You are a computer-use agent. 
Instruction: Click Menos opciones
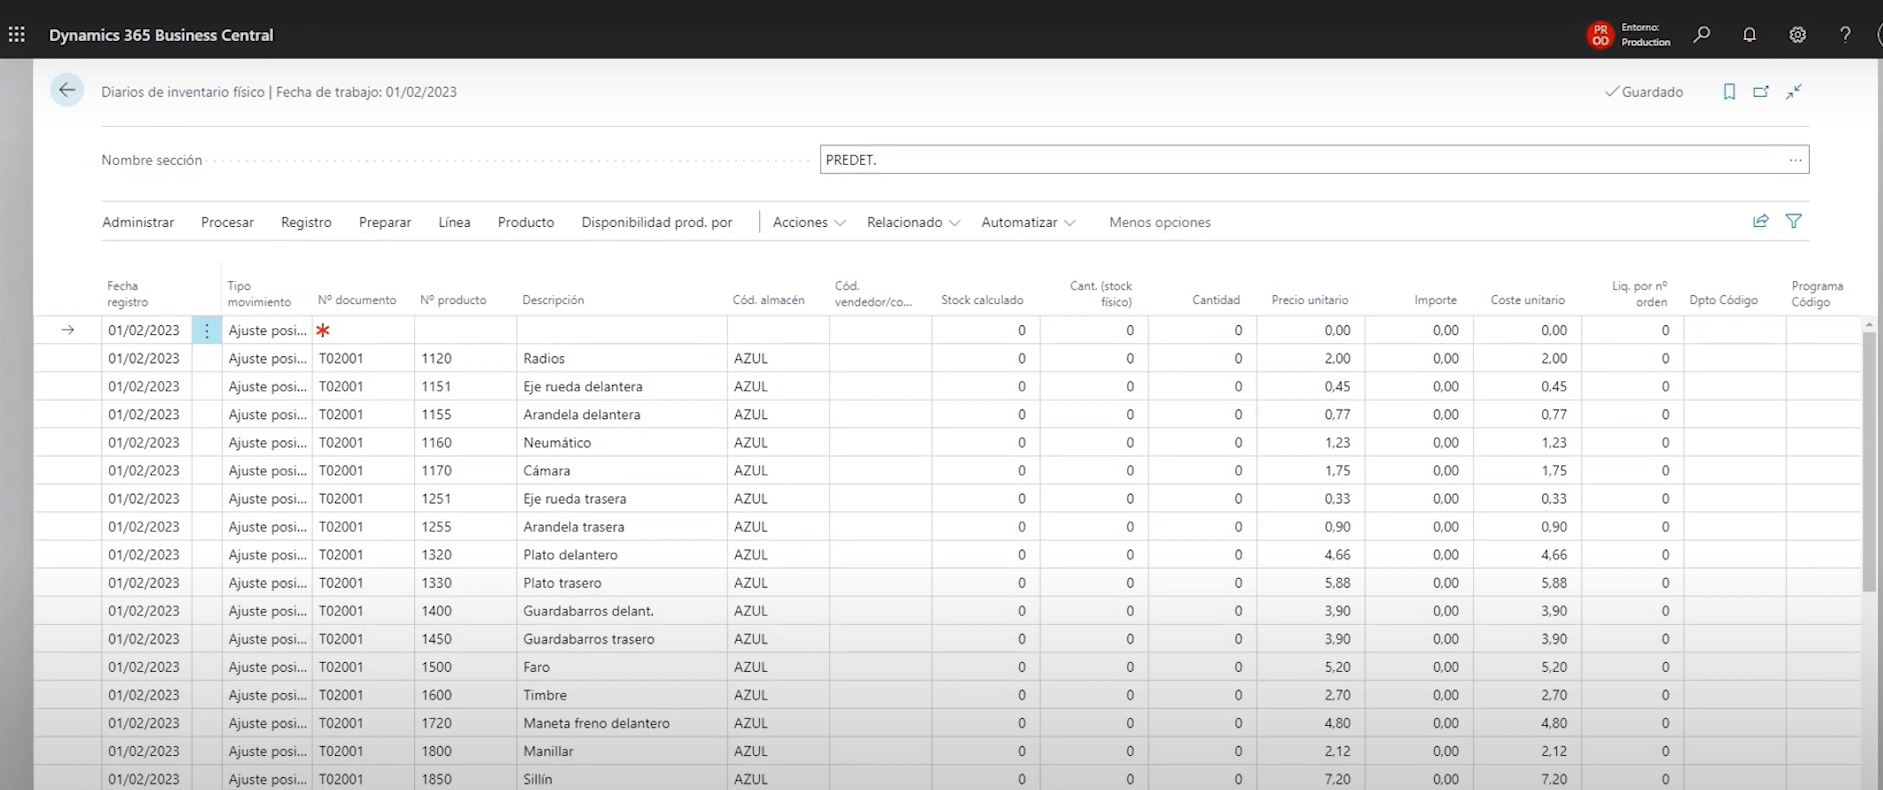(x=1159, y=222)
